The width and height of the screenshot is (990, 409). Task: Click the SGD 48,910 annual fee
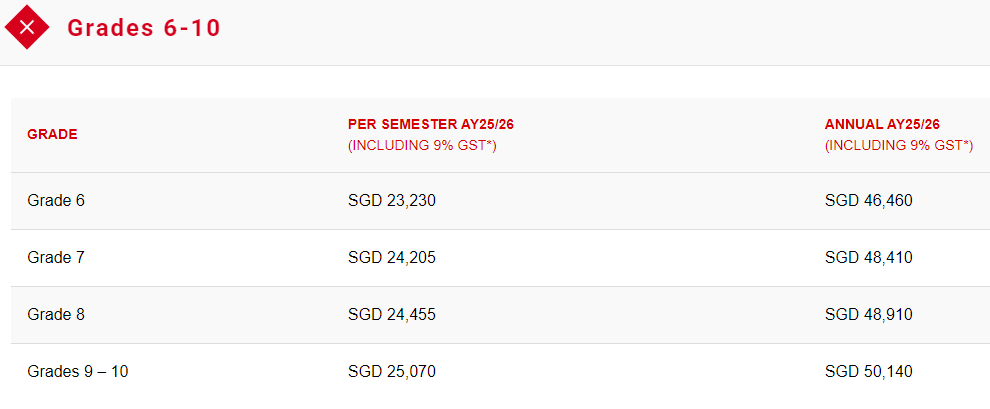[x=869, y=315]
